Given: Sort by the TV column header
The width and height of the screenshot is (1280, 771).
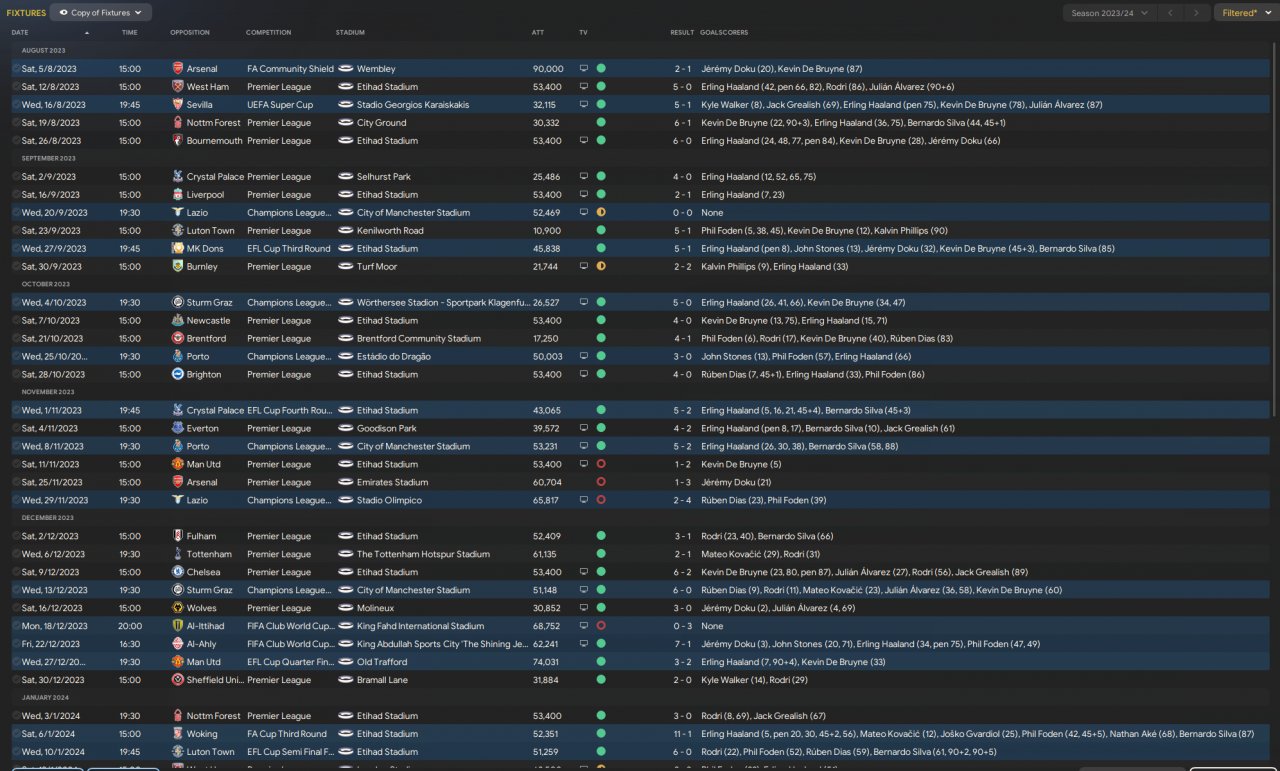Looking at the screenshot, I should [583, 32].
